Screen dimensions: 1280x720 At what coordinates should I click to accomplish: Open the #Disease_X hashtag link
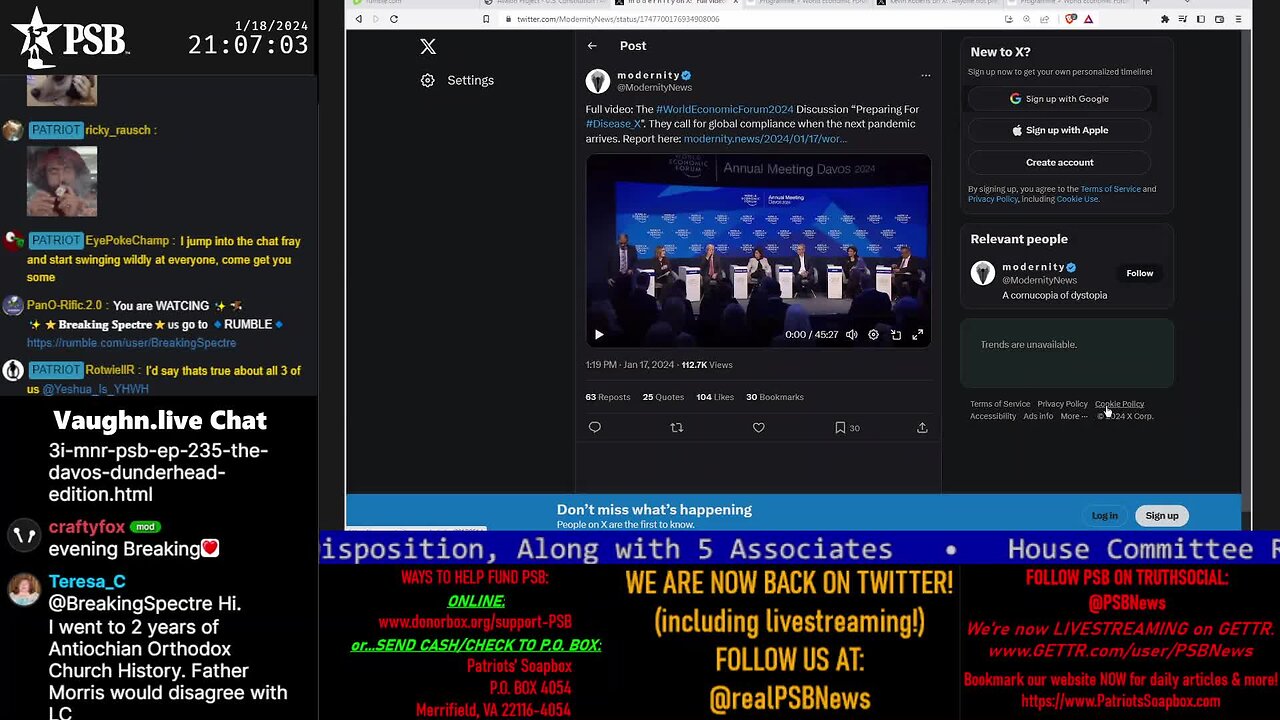click(x=613, y=124)
